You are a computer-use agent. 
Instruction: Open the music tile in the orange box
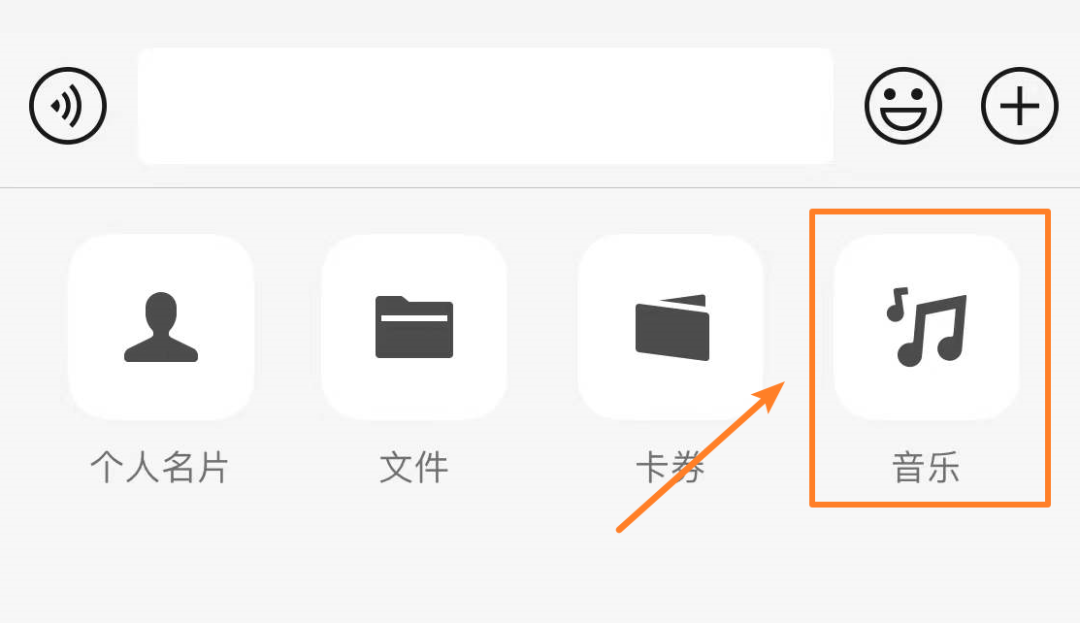(926, 327)
